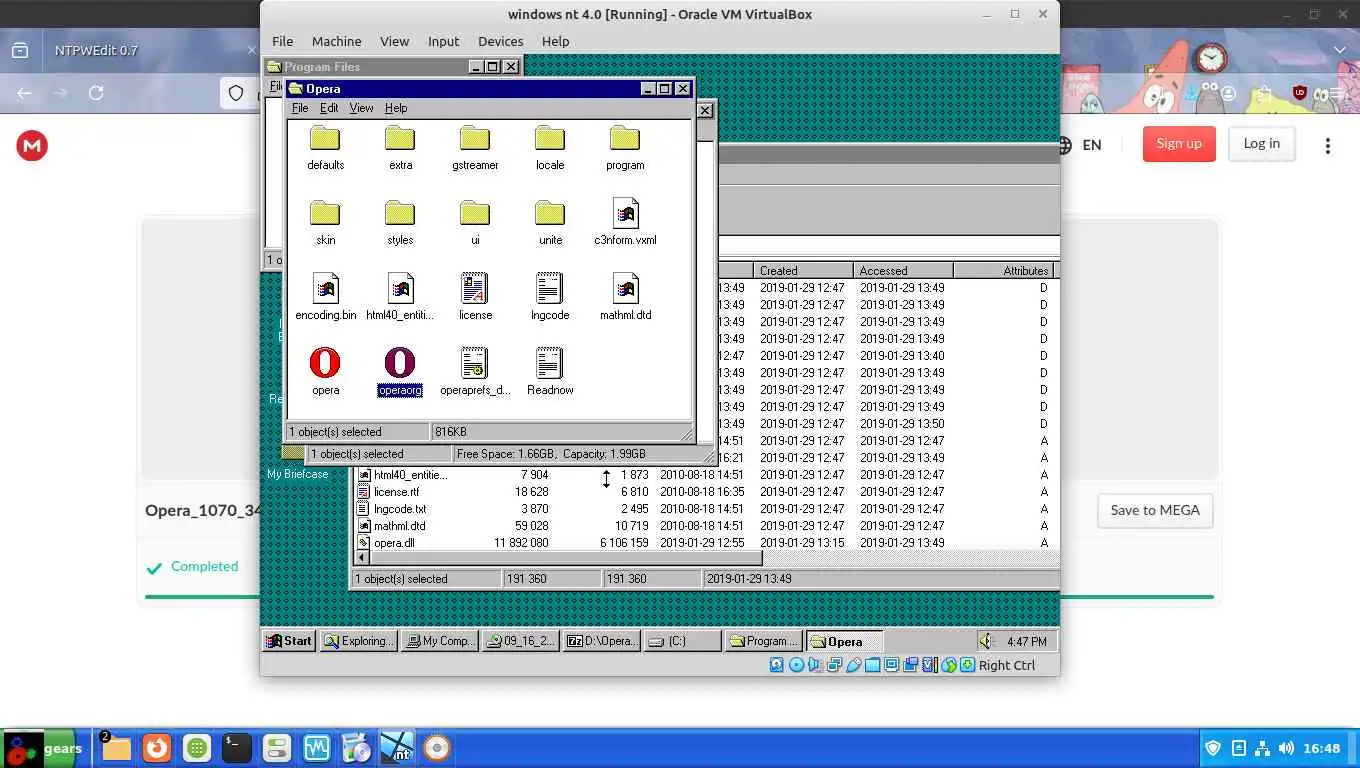
Task: Click the uBlock Origin extension icon
Action: click(x=1300, y=93)
